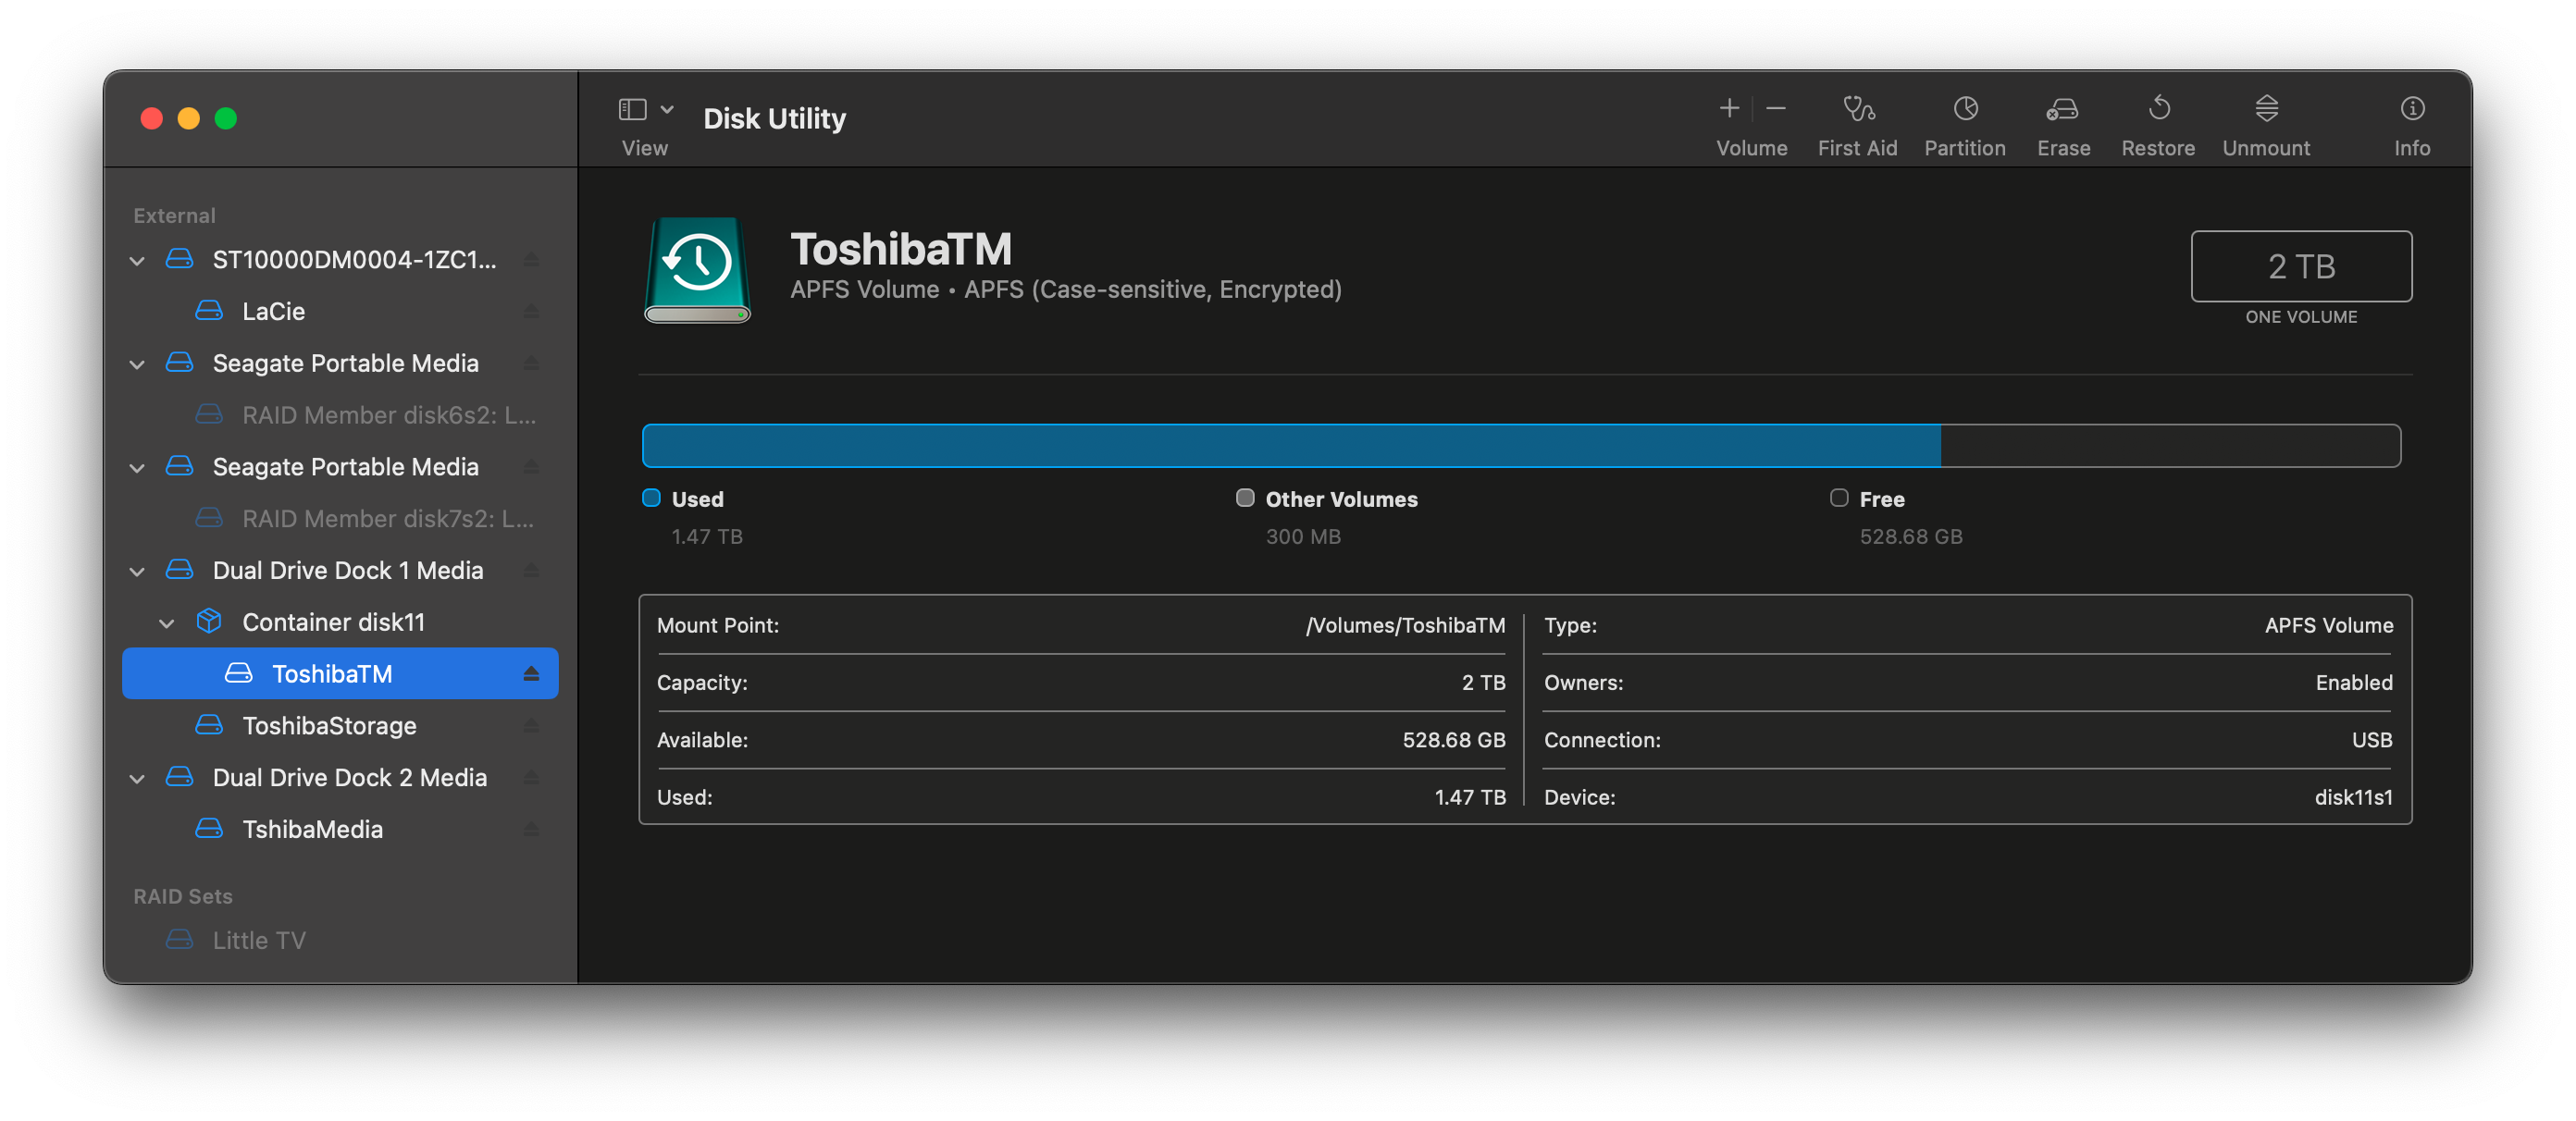The image size is (2576, 1121).
Task: Eject ToshibaTM using sidebar eject icon
Action: point(531,674)
